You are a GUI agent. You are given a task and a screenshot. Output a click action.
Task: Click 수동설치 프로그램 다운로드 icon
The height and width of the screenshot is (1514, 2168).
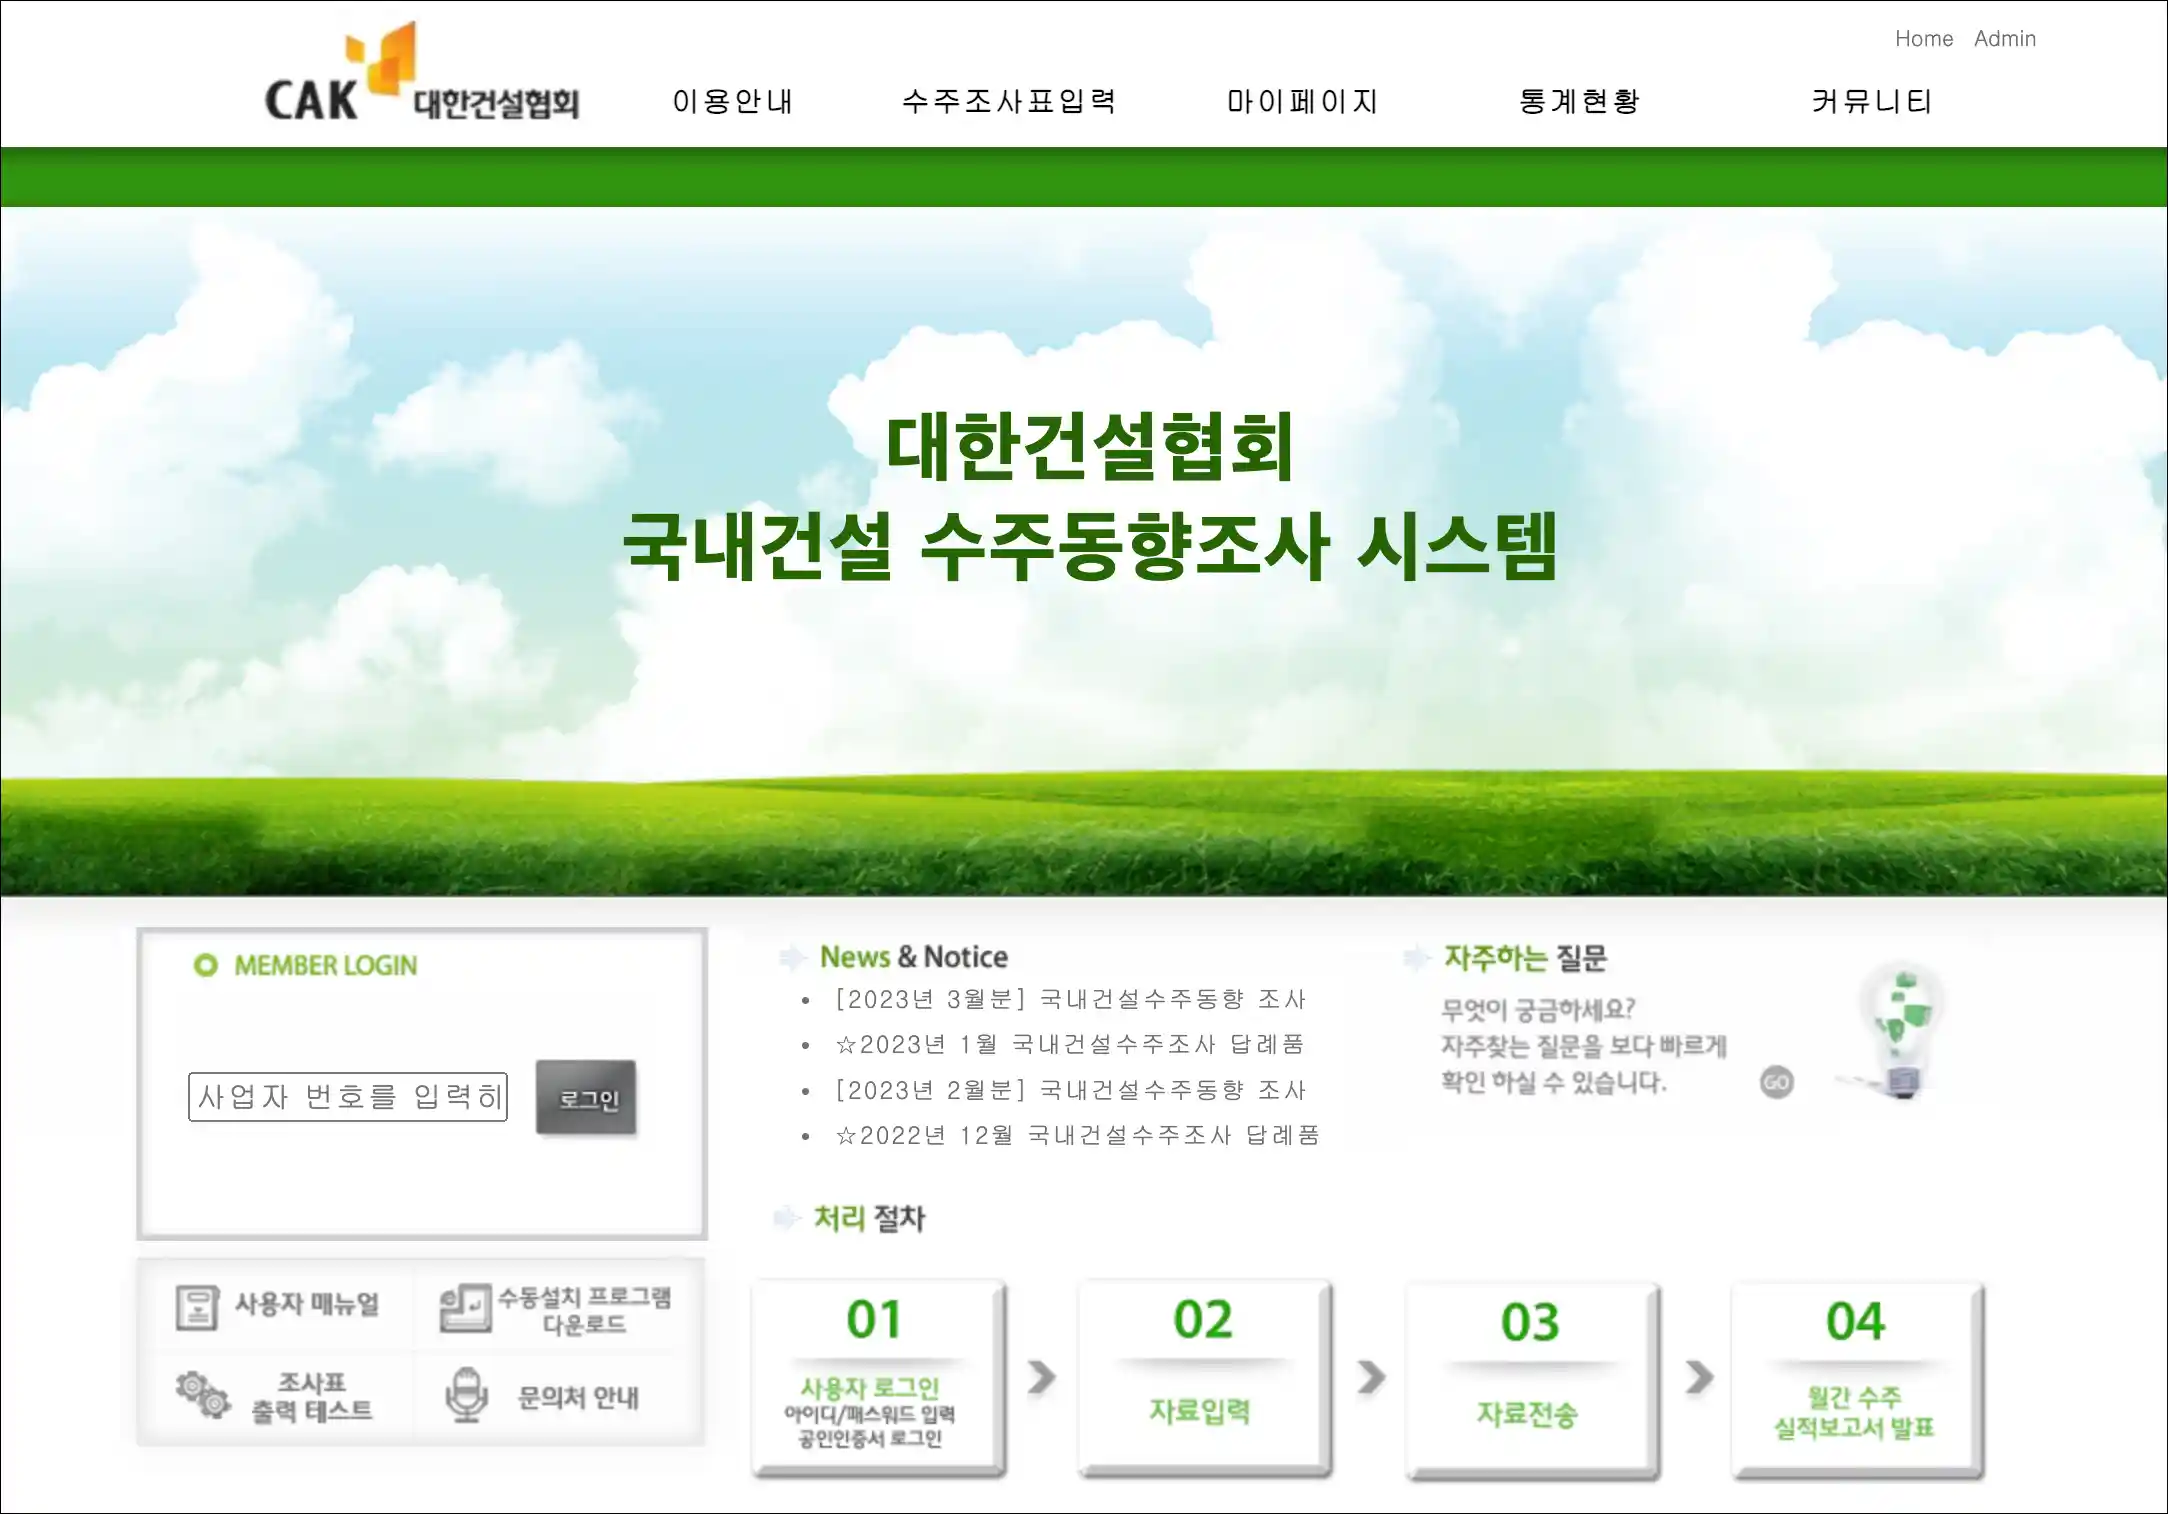coord(465,1308)
